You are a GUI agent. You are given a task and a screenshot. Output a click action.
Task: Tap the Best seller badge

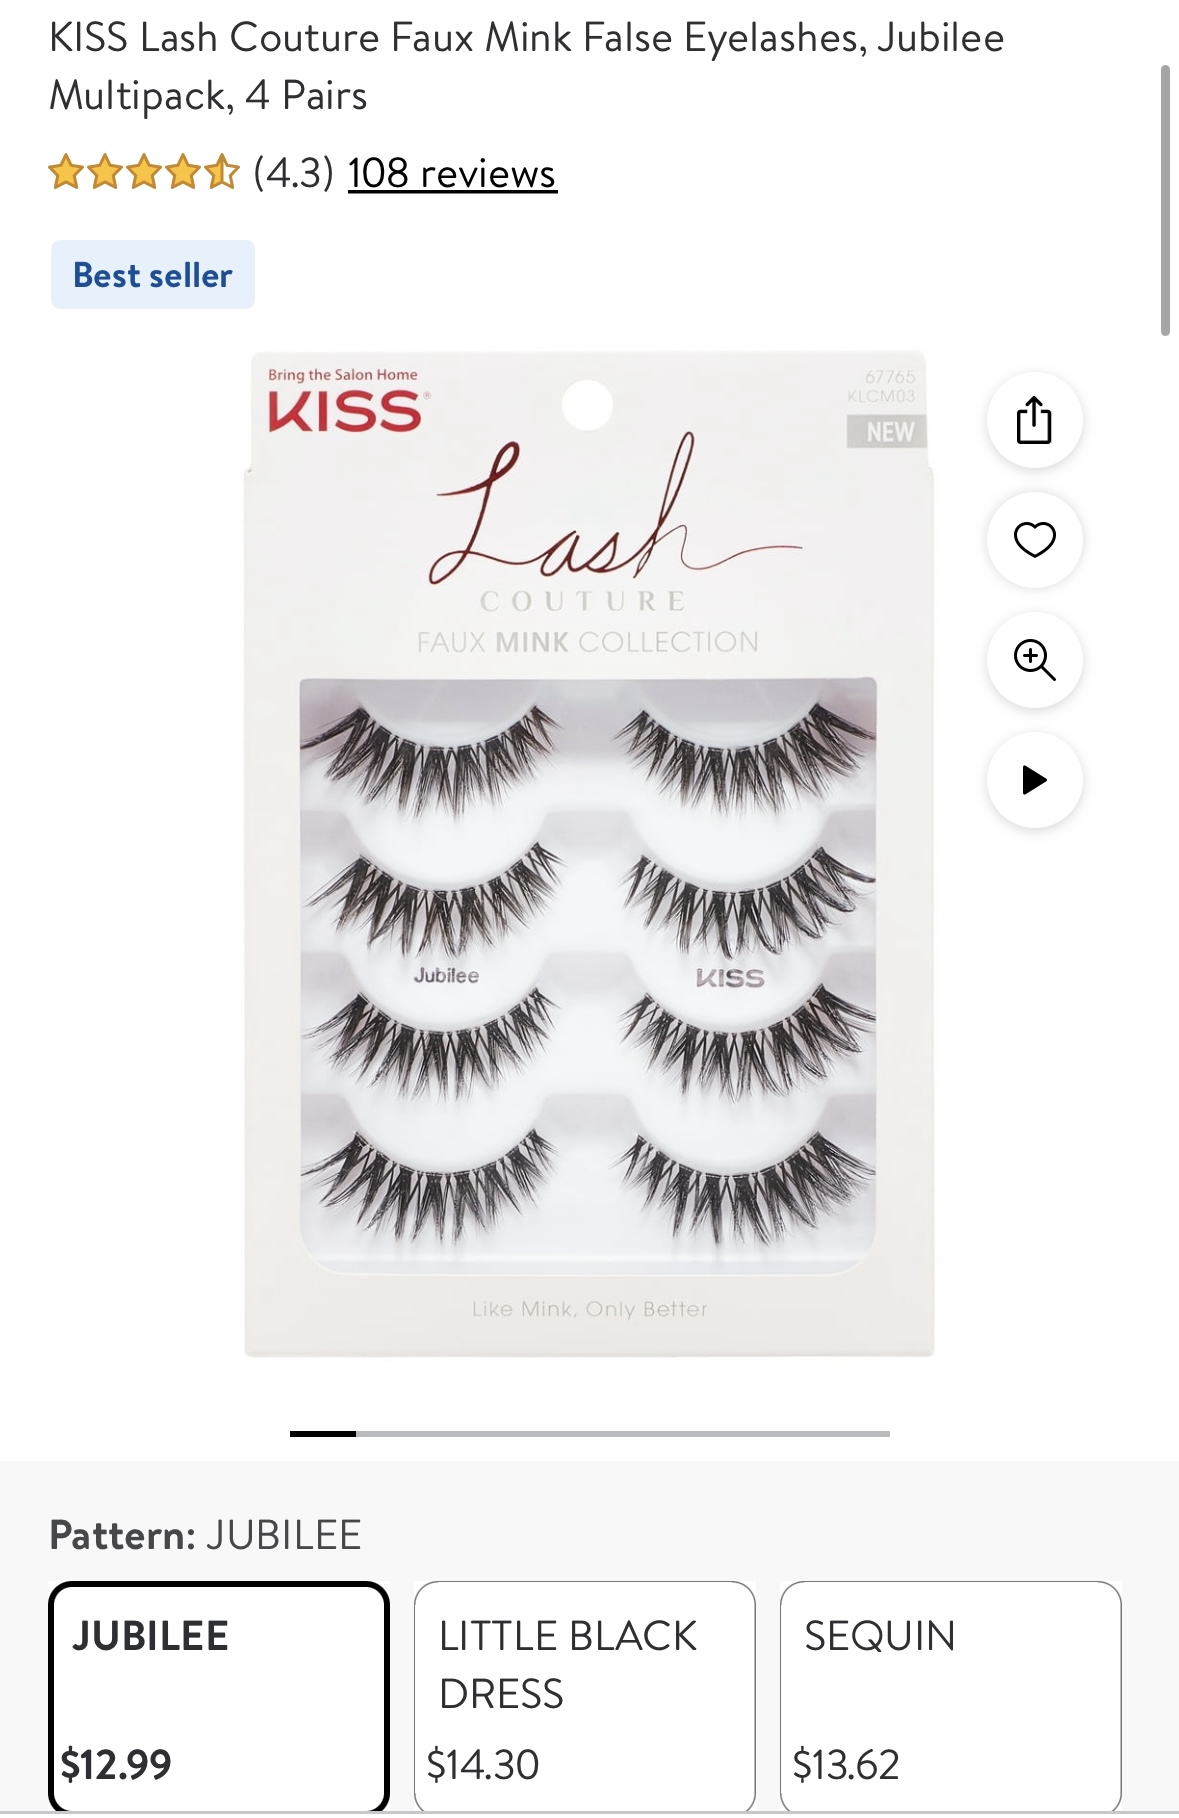[153, 275]
